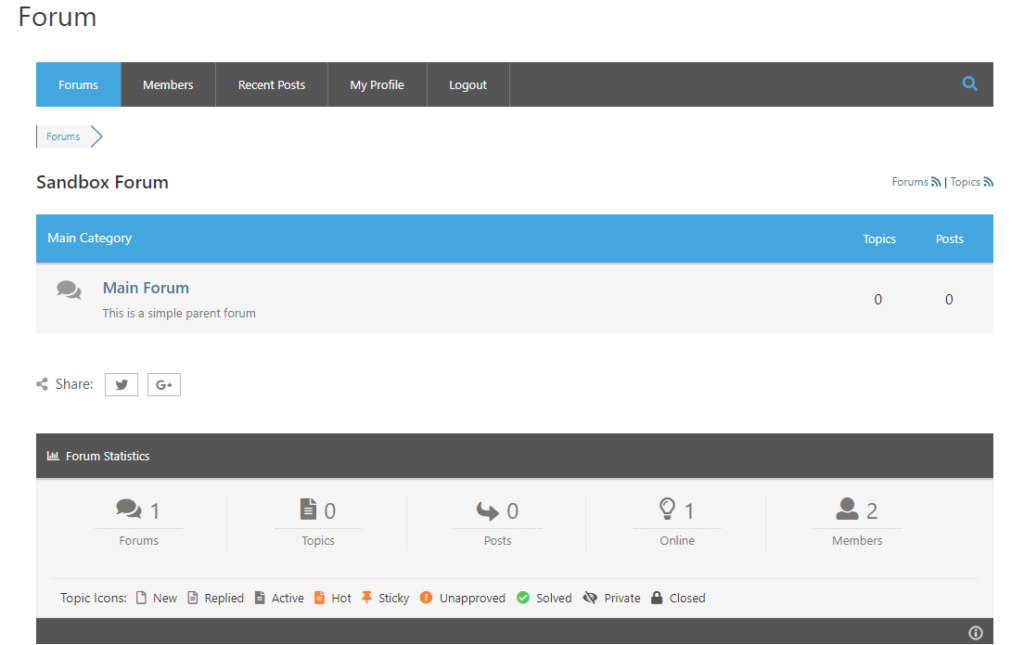1024x645 pixels.
Task: Go to My Profile
Action: pos(377,84)
